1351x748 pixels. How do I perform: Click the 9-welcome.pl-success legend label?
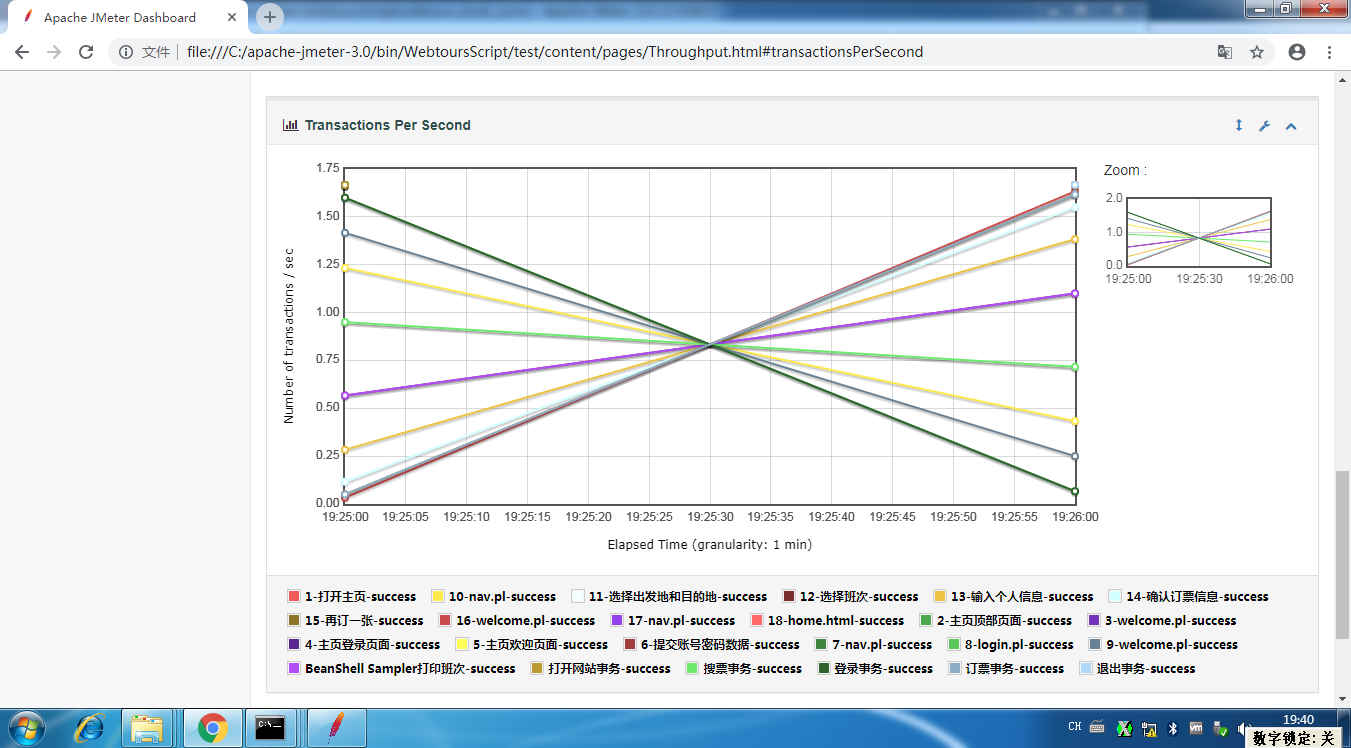pos(1172,645)
